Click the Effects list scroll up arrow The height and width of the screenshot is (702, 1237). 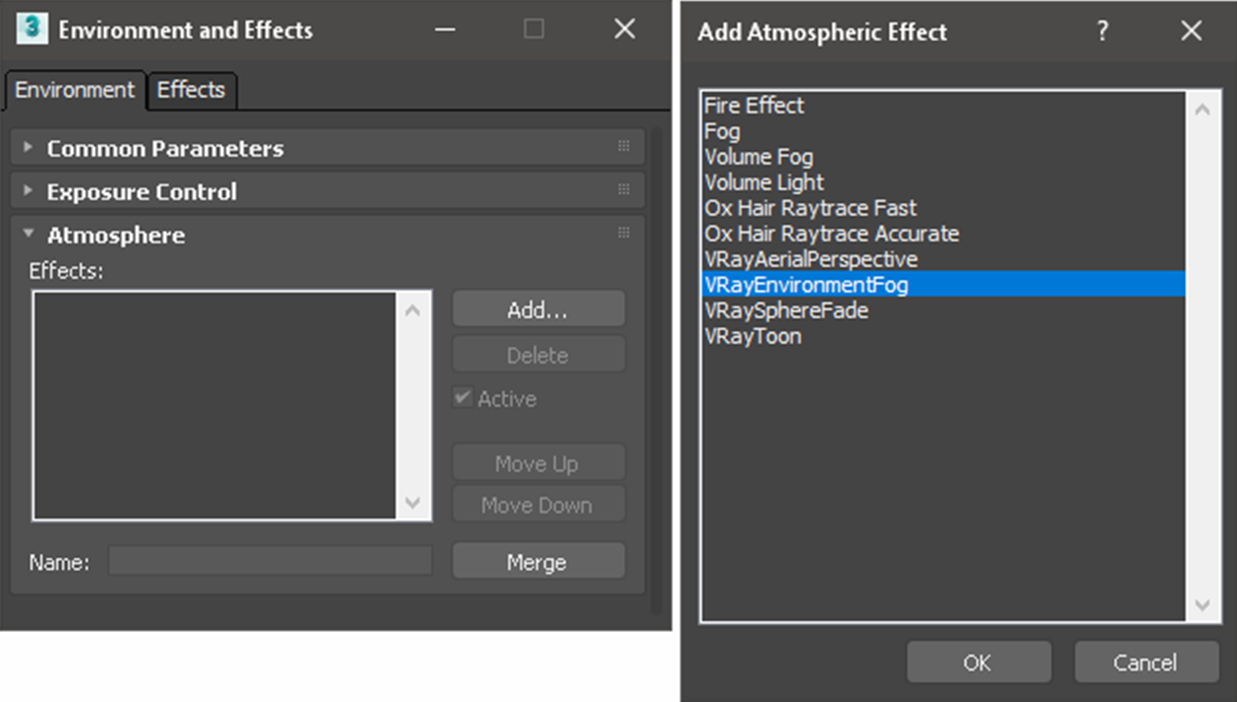tap(413, 311)
